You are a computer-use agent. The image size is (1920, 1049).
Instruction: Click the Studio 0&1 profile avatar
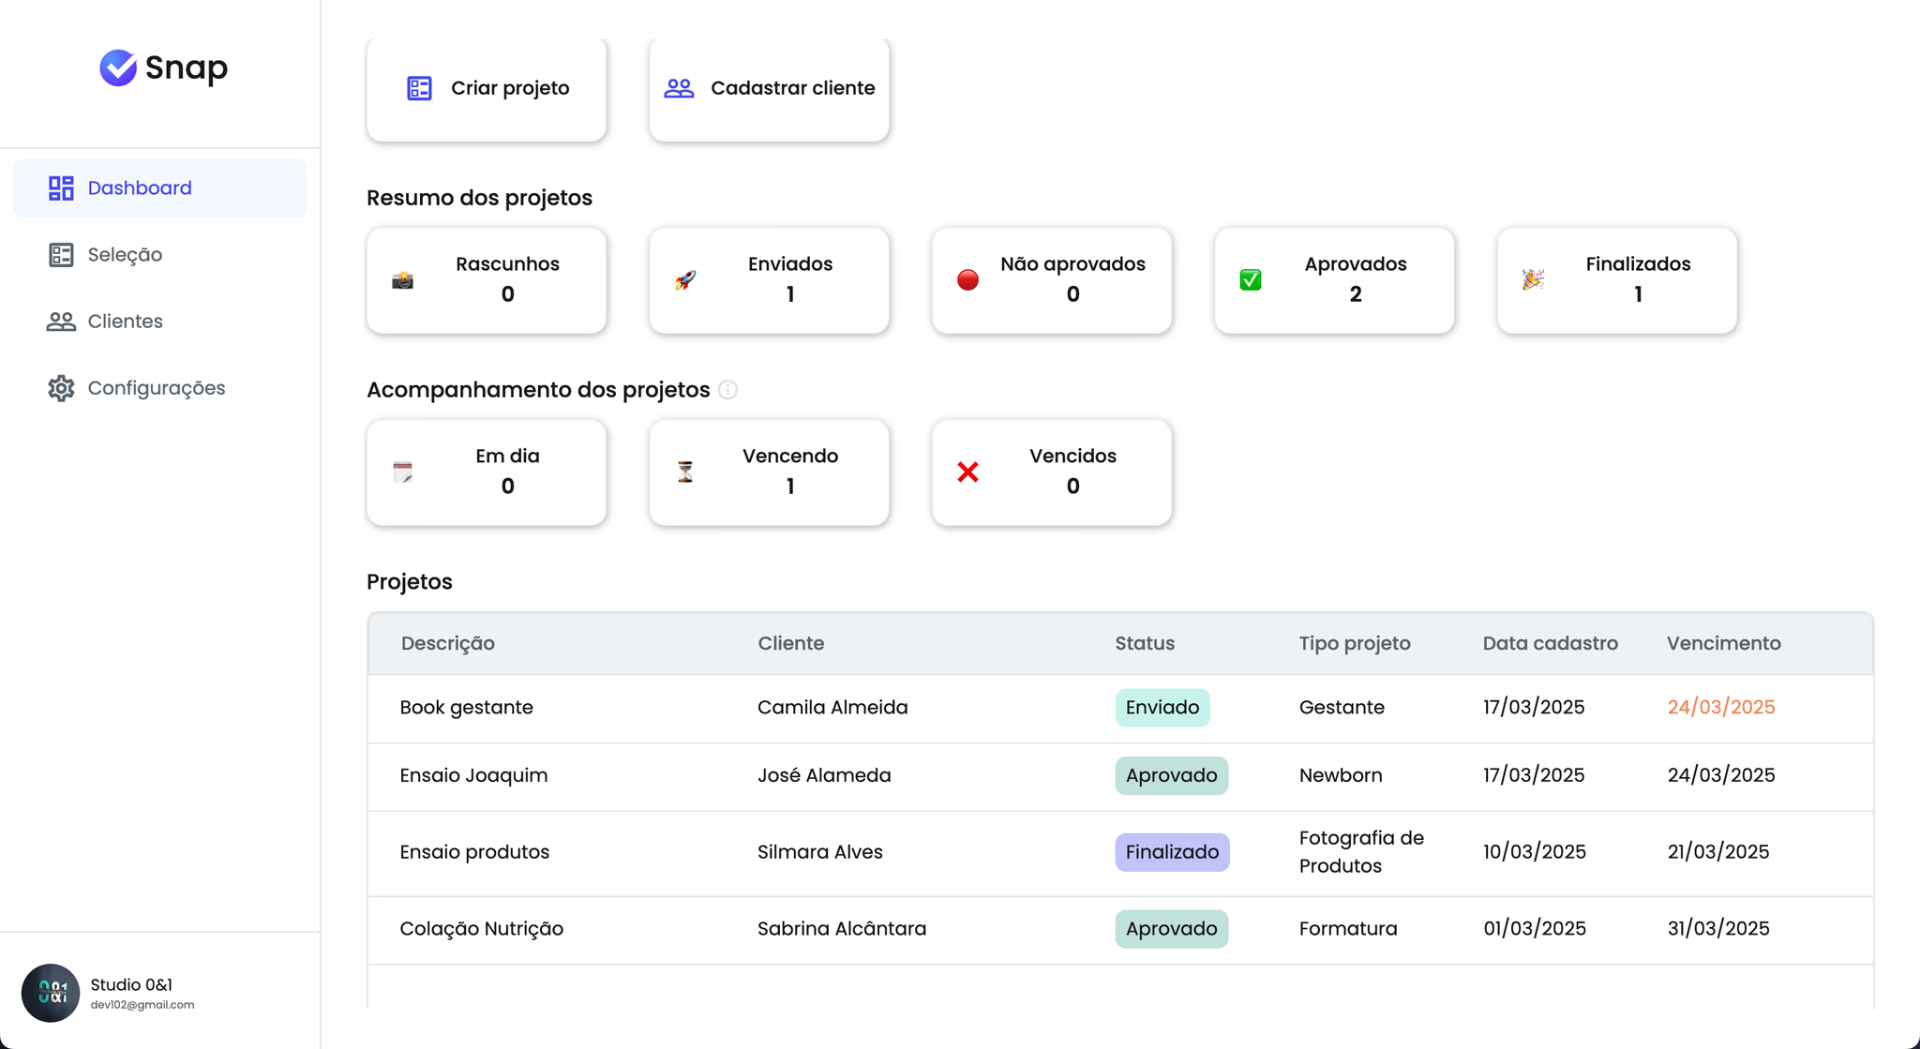(x=51, y=993)
